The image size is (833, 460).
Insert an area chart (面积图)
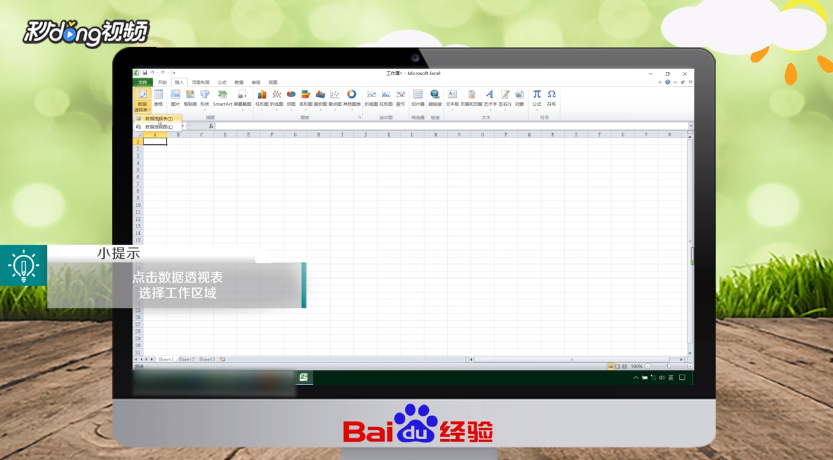[320, 99]
